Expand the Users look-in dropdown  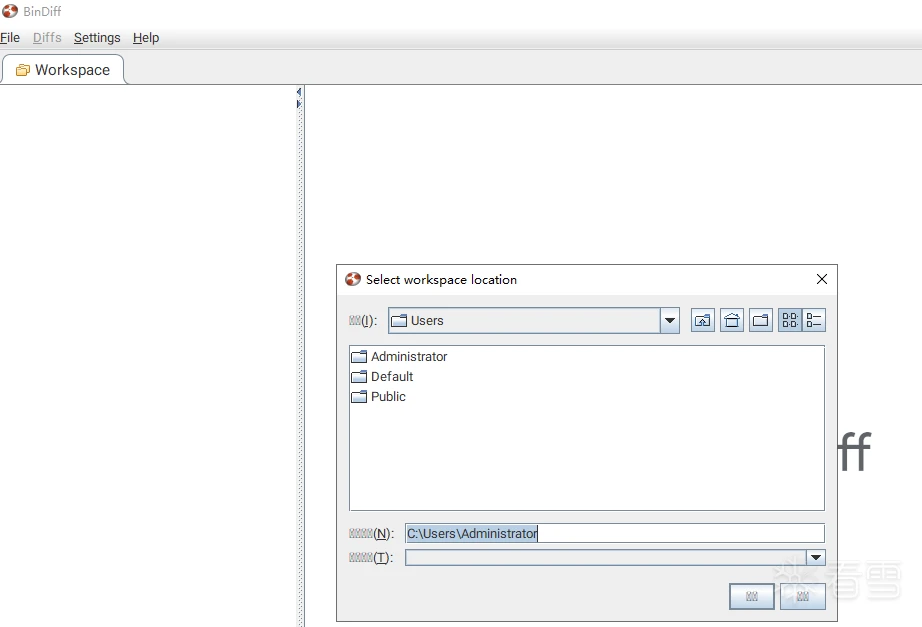pyautogui.click(x=670, y=321)
